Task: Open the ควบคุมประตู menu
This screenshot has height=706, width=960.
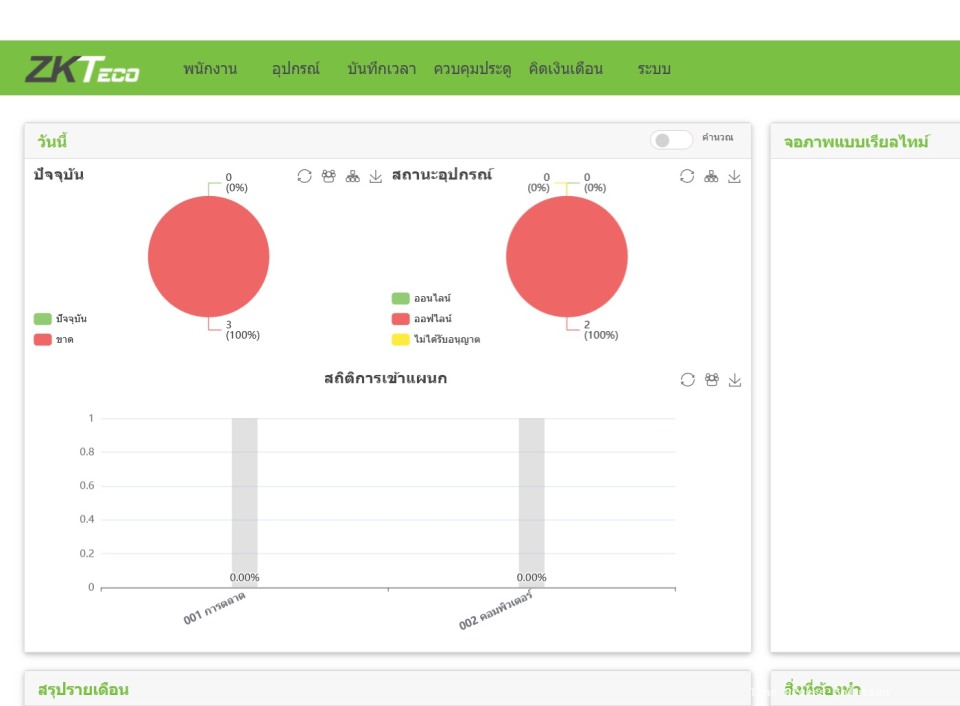Action: click(472, 69)
